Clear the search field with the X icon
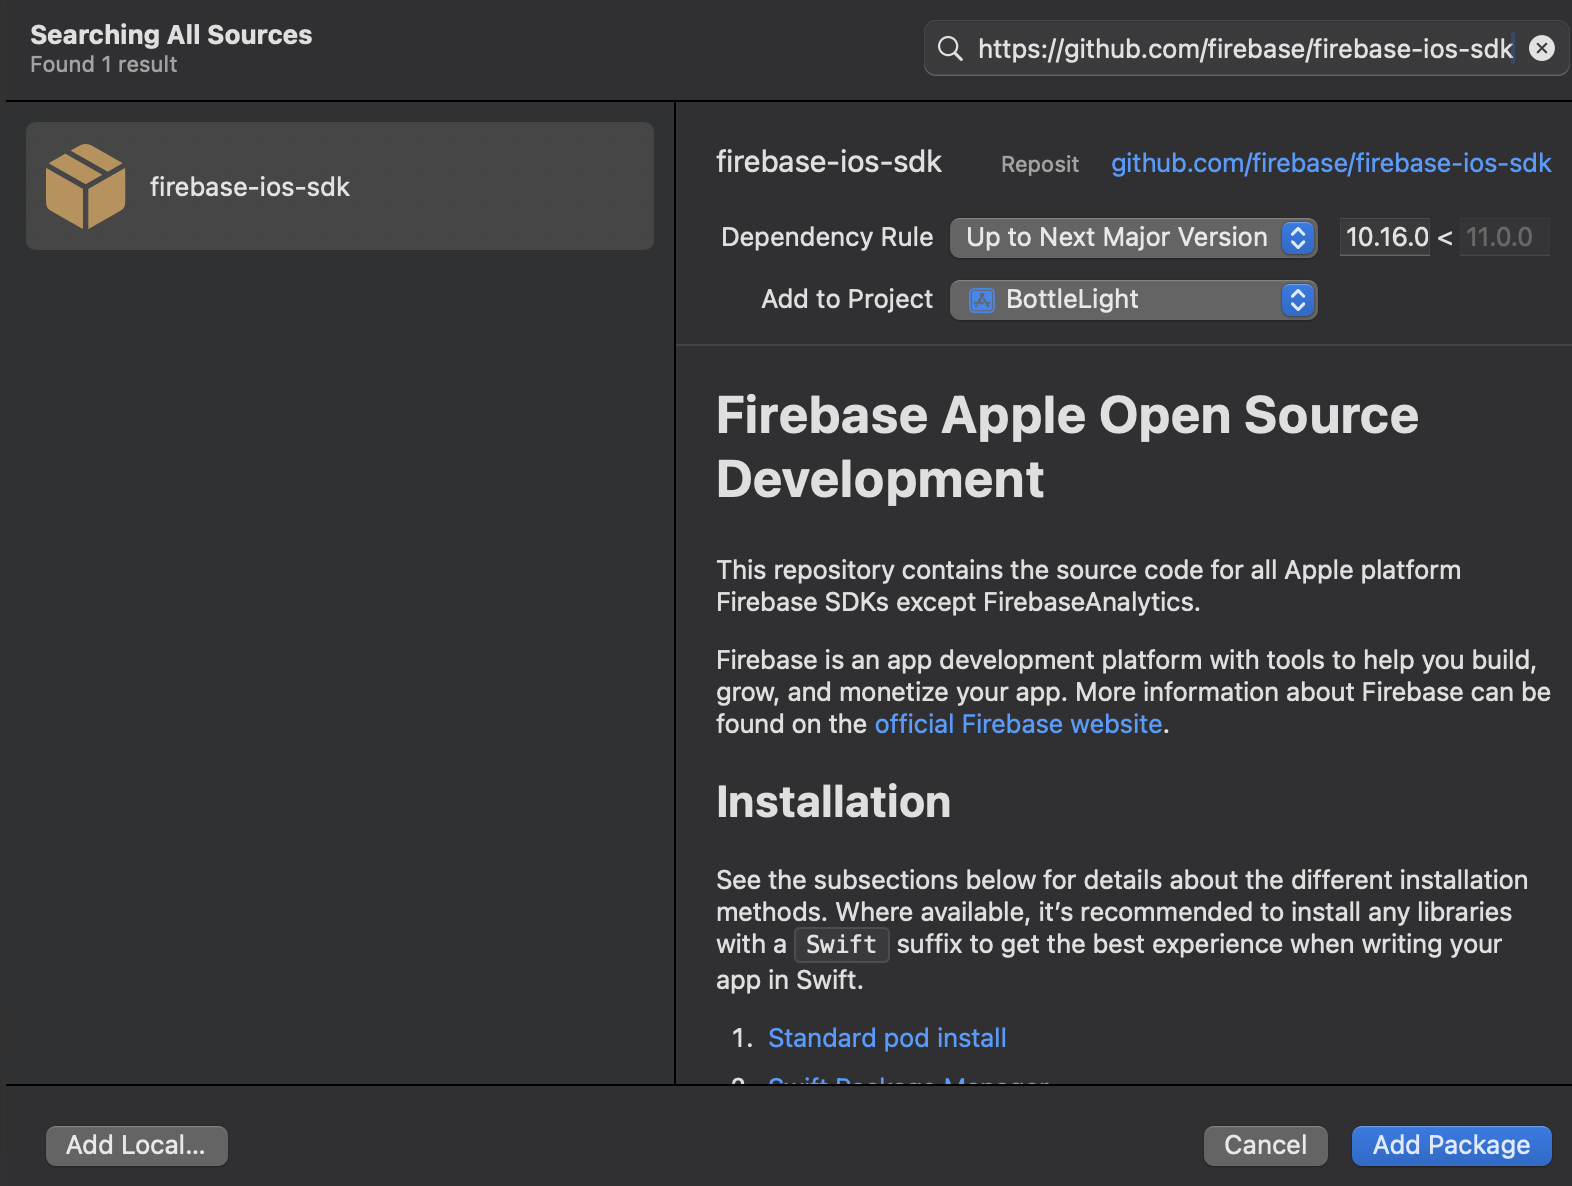Image resolution: width=1572 pixels, height=1186 pixels. point(1542,48)
